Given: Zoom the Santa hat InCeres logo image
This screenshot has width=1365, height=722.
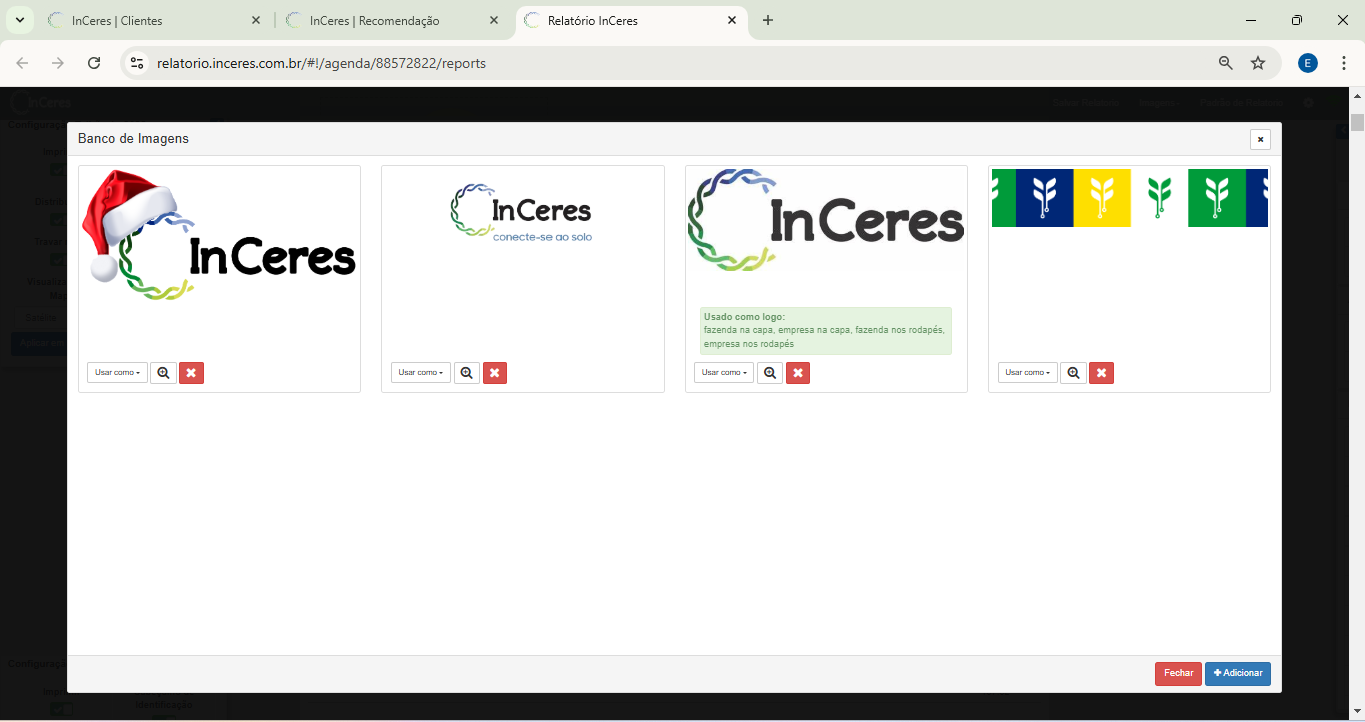Looking at the screenshot, I should pyautogui.click(x=163, y=373).
